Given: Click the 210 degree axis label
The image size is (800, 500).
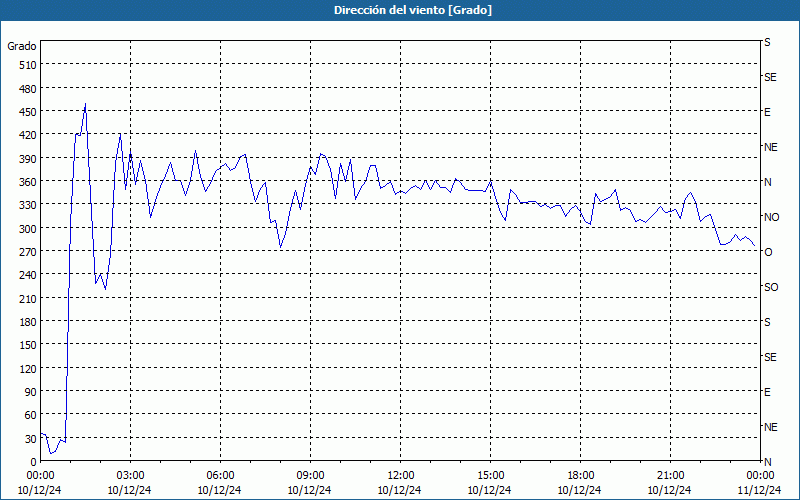Looking at the screenshot, I should coord(28,298).
